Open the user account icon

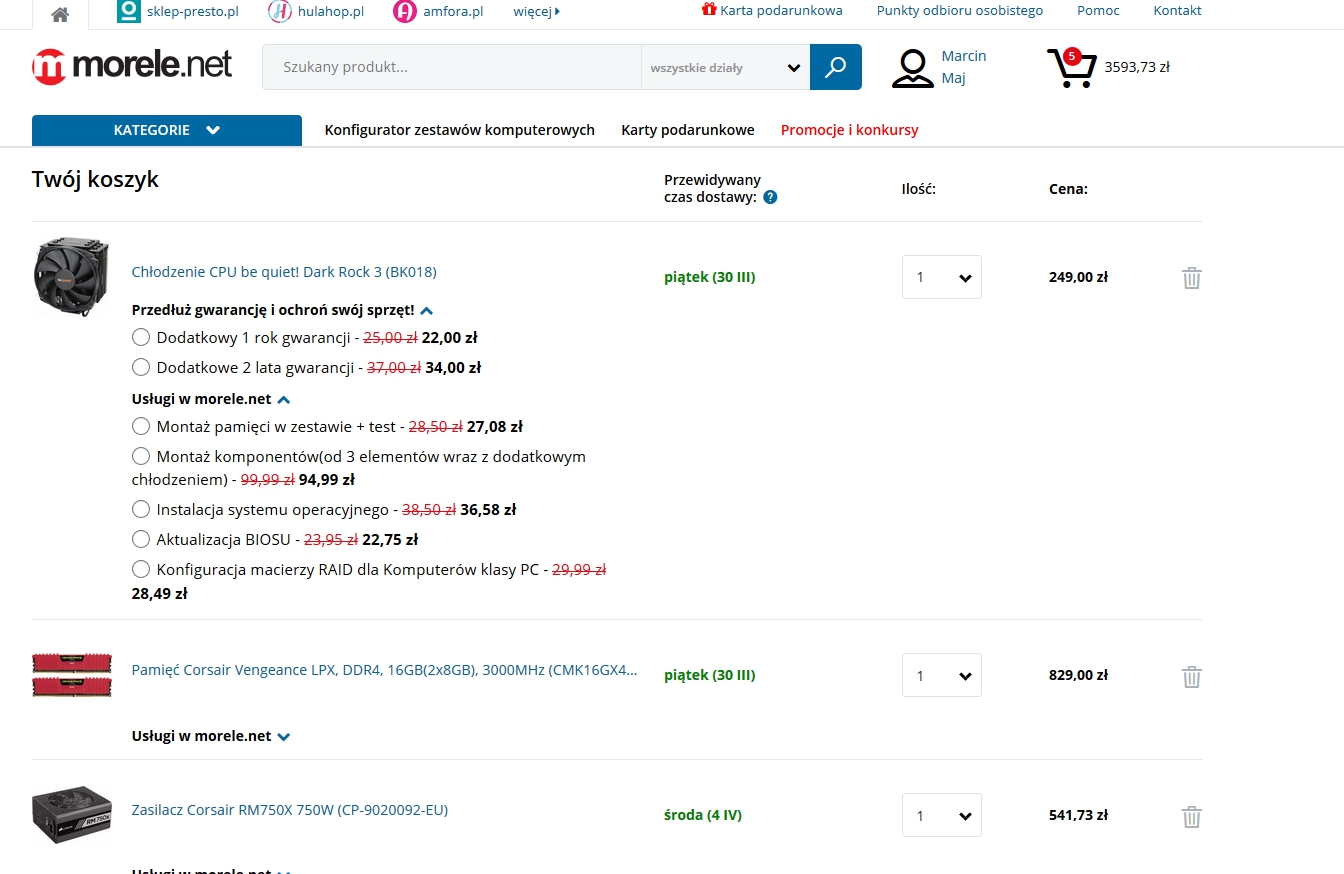[912, 67]
